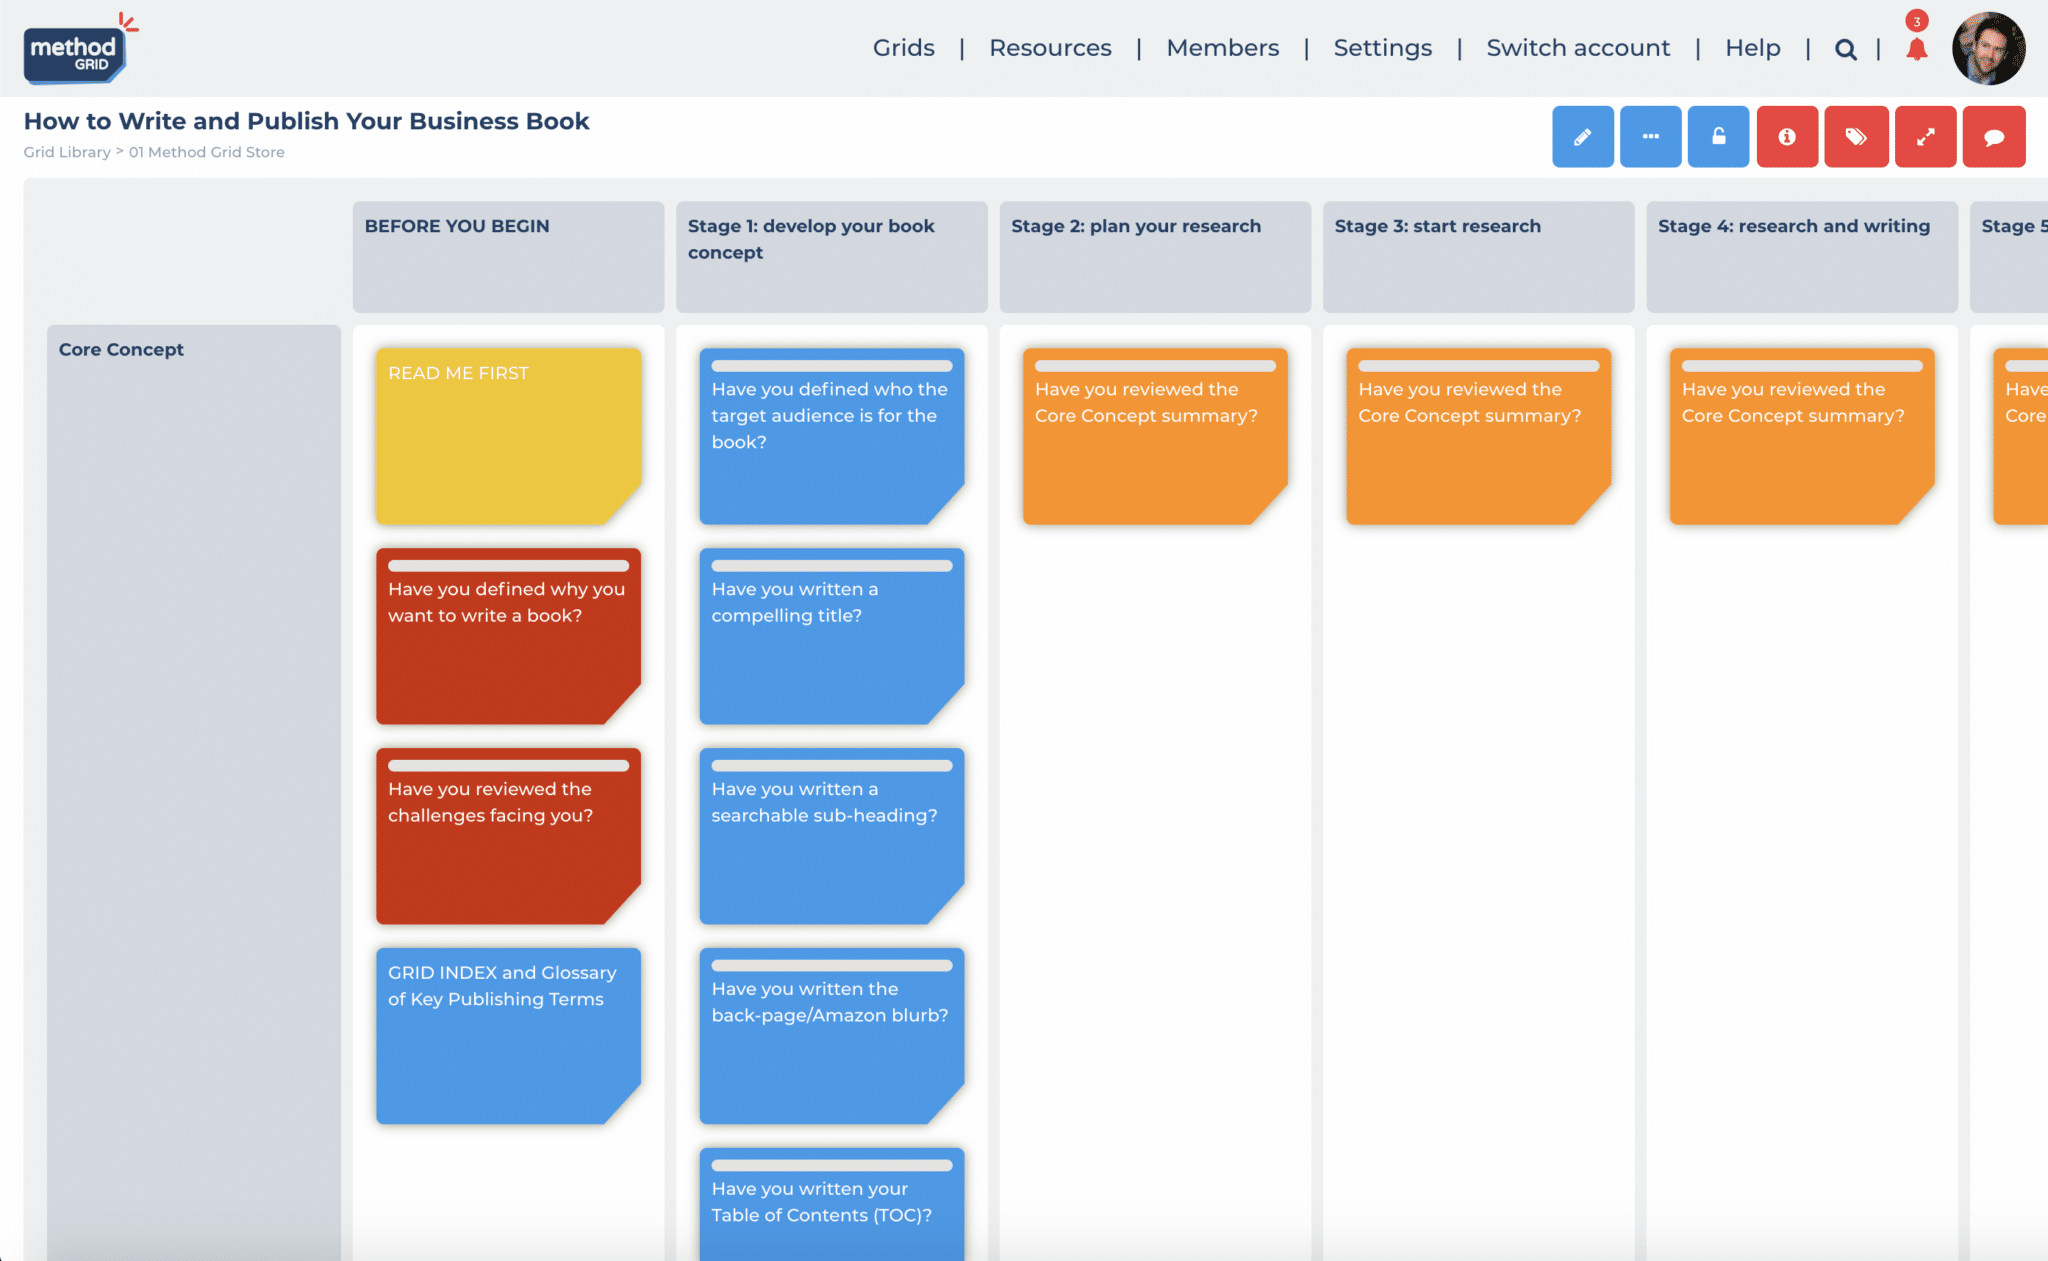Click Switch account in the top bar
Screen dimensions: 2048x1261
pyautogui.click(x=1578, y=48)
